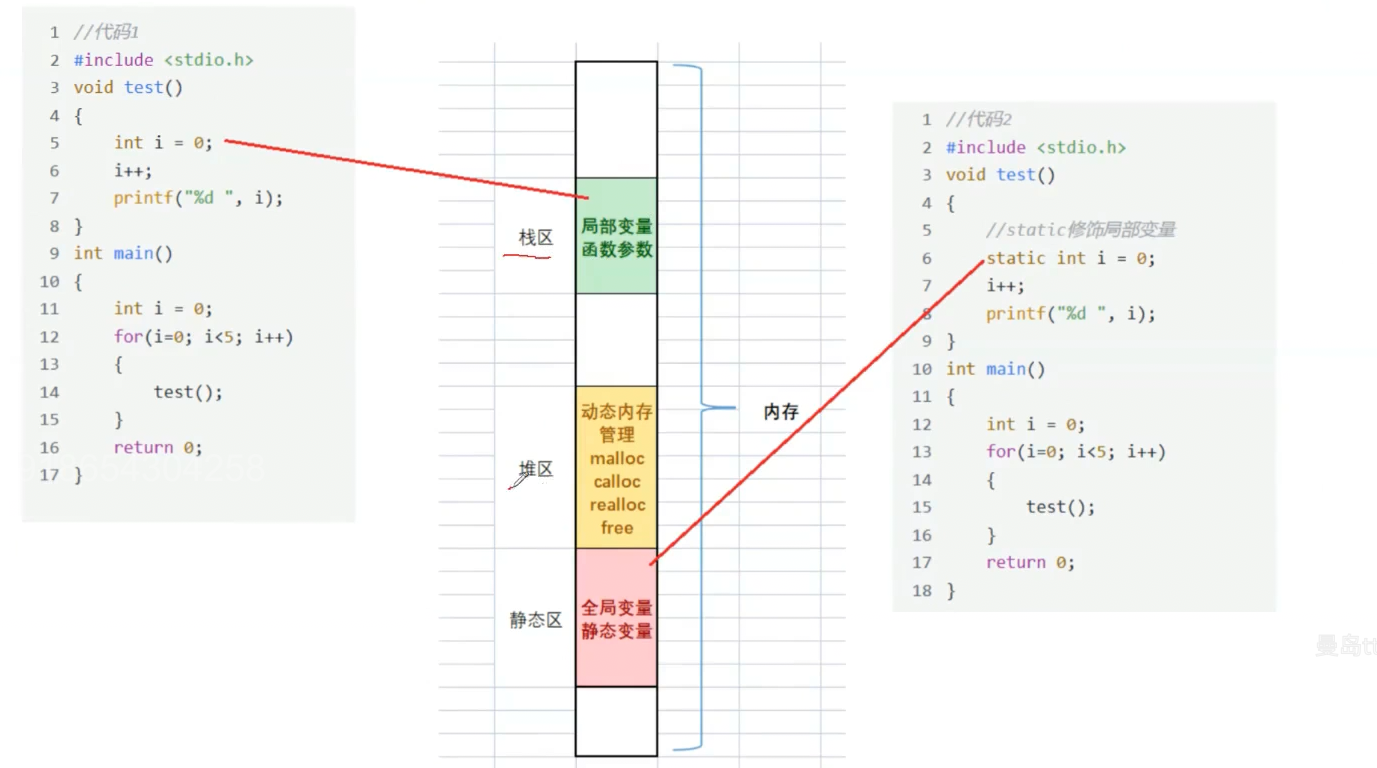
Task: Click the for loop on line 12 of code 1
Action: 203,337
